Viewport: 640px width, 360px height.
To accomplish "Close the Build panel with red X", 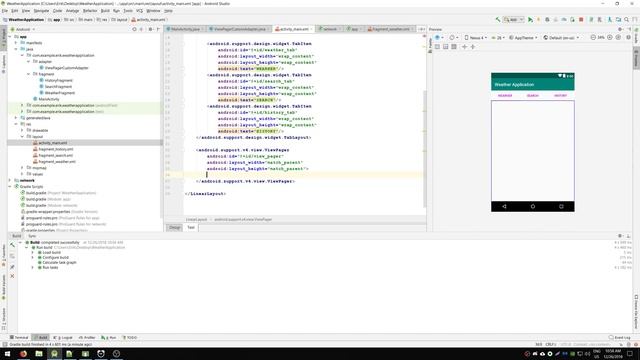I will (x=12, y=276).
